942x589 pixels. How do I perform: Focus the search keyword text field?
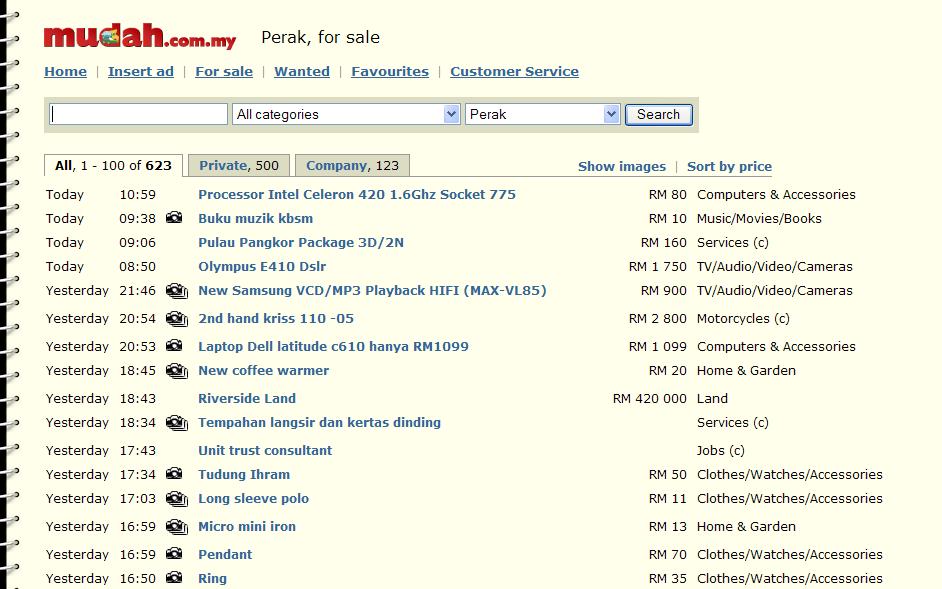click(x=138, y=114)
